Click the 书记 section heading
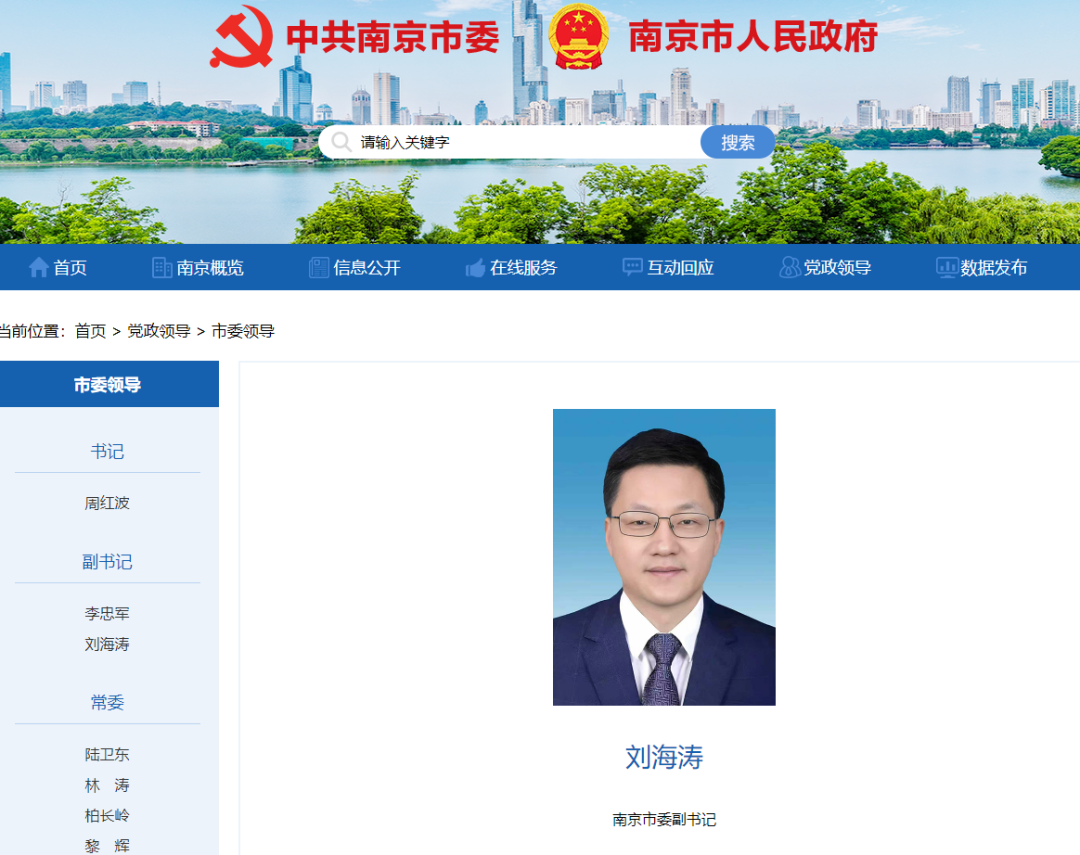 pyautogui.click(x=107, y=452)
